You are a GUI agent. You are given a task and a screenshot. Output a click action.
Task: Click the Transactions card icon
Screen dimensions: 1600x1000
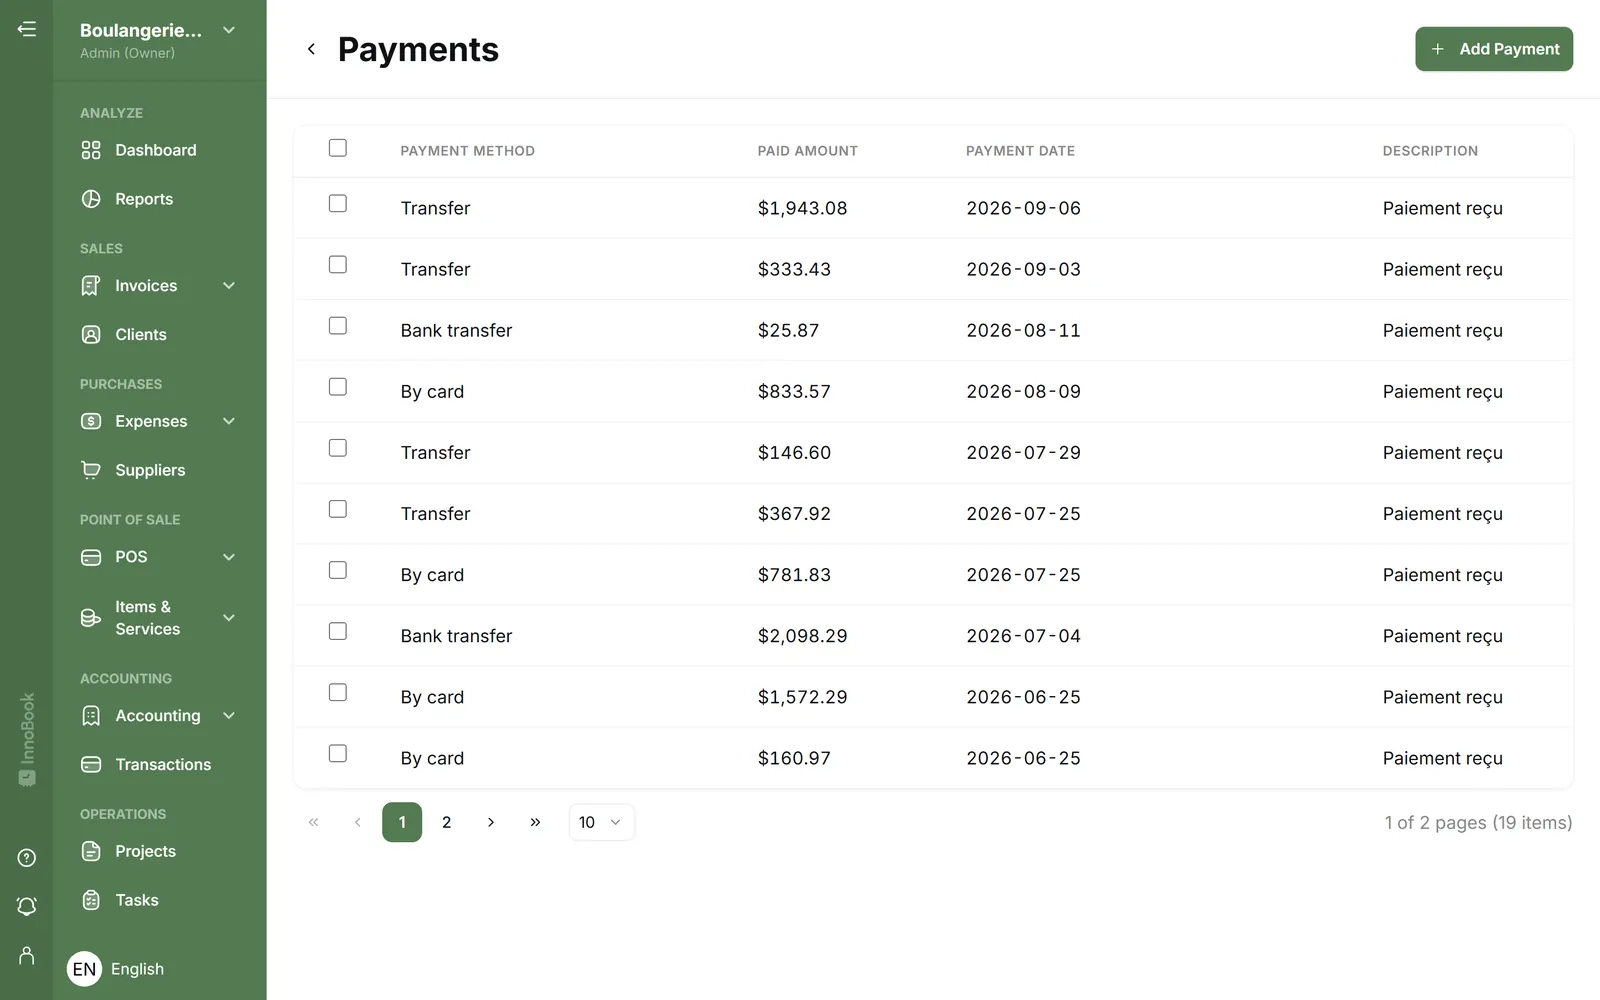click(x=91, y=765)
